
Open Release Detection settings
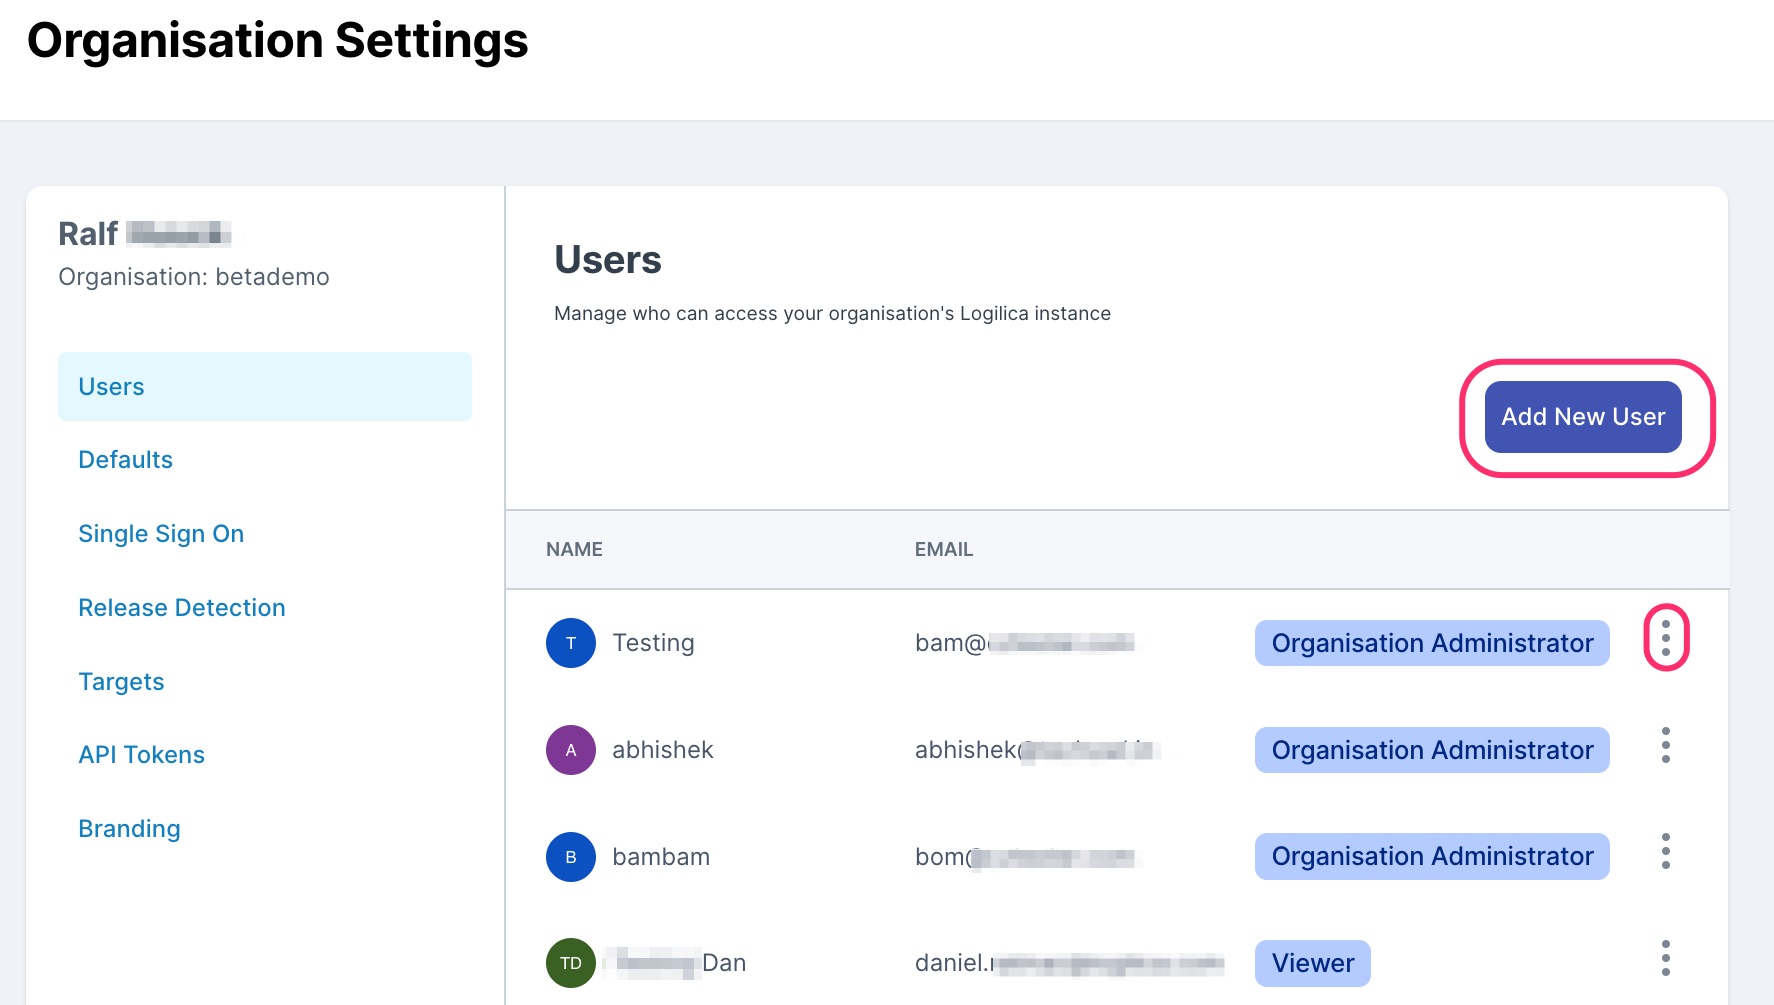point(182,608)
